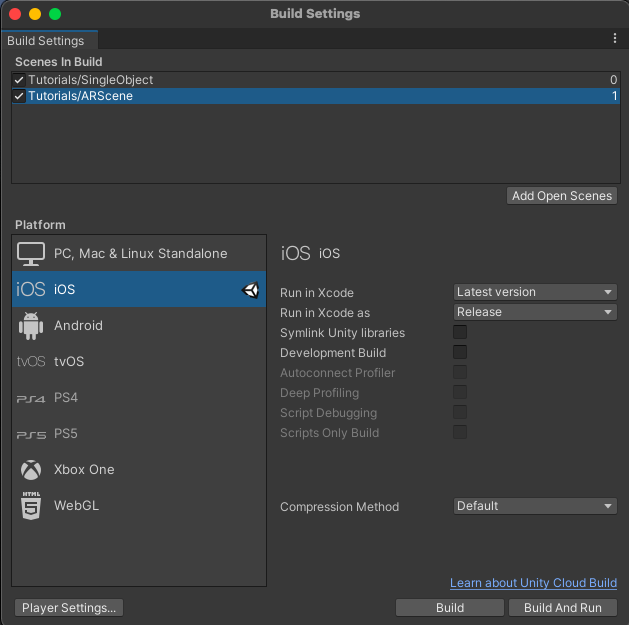
Task: Open the Run in Xcode as Release dropdown
Action: click(x=535, y=312)
